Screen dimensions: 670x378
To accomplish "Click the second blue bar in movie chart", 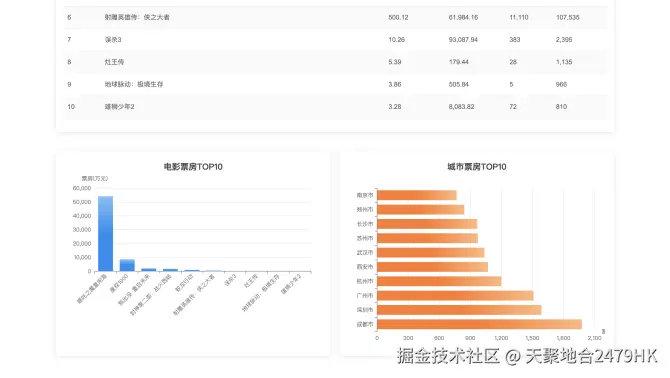I will tap(127, 265).
